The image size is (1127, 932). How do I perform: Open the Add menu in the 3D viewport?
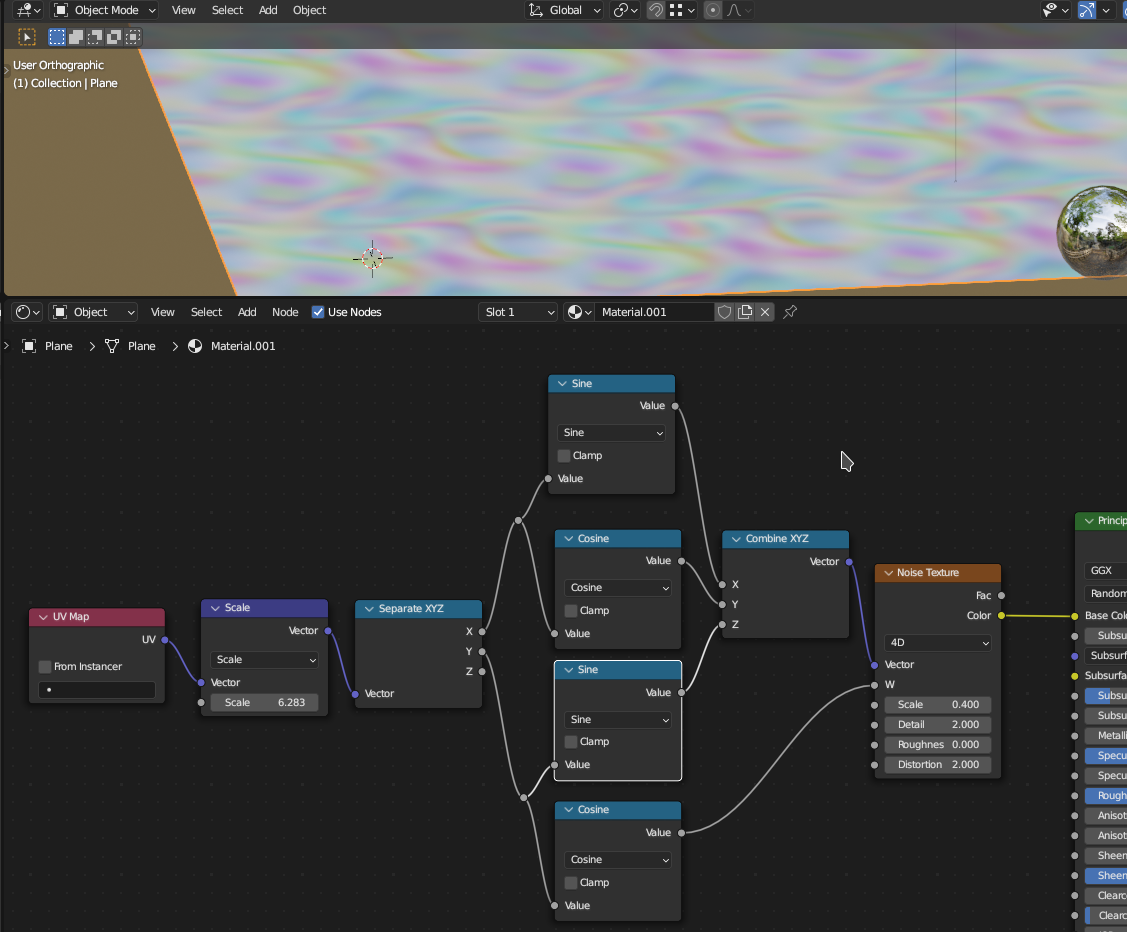268,10
